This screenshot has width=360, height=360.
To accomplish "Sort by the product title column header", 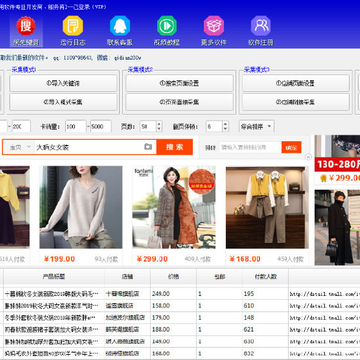I will [54, 276].
